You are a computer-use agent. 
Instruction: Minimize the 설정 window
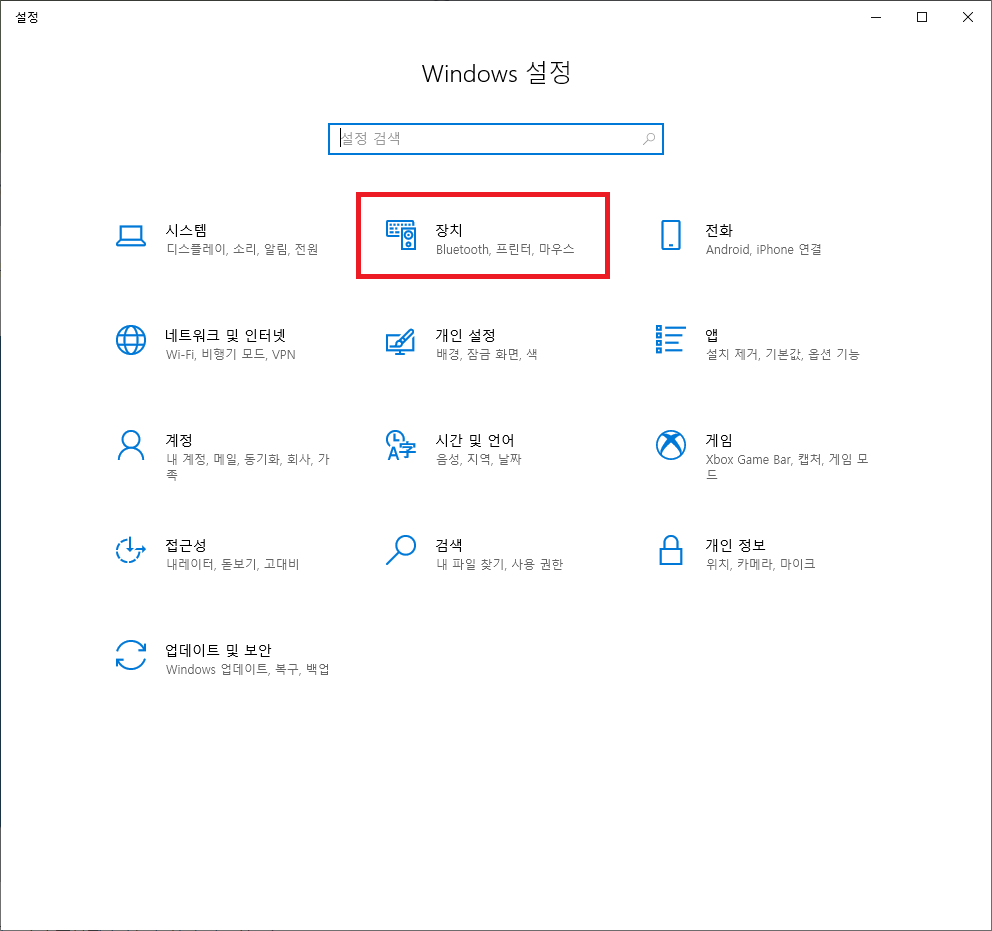tap(876, 17)
